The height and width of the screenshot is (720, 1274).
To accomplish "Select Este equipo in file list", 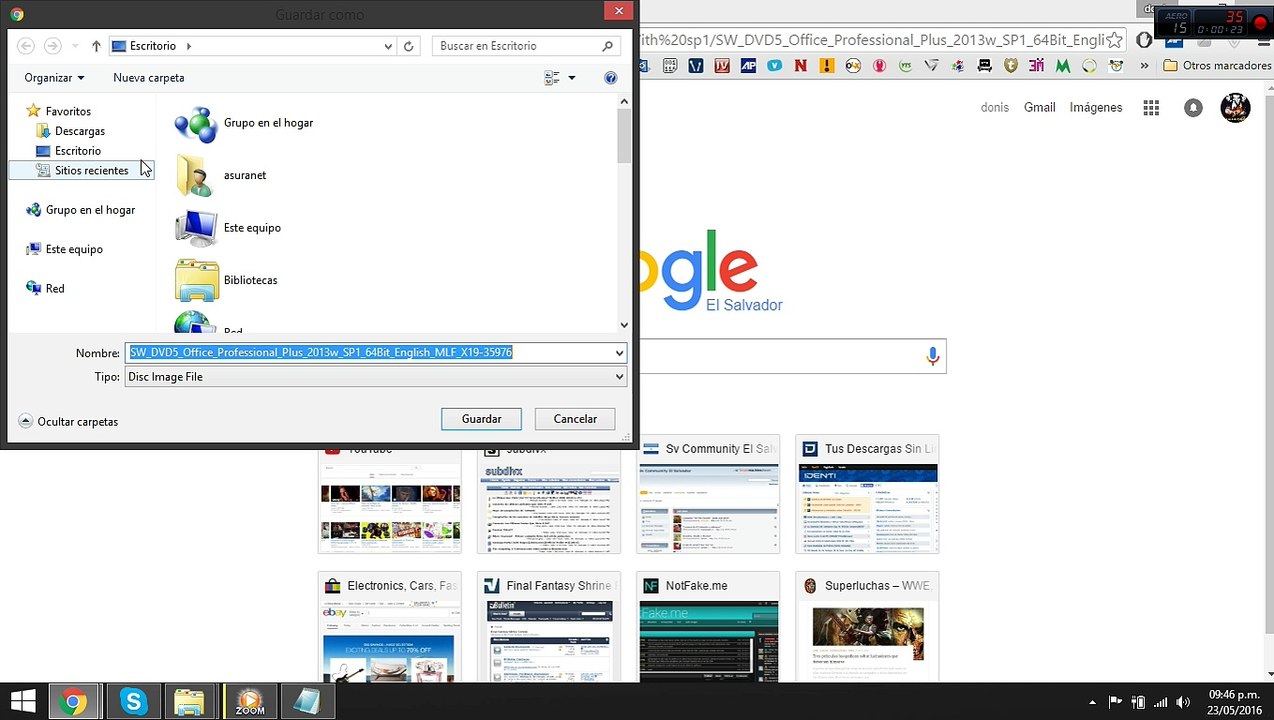I will coord(228,228).
